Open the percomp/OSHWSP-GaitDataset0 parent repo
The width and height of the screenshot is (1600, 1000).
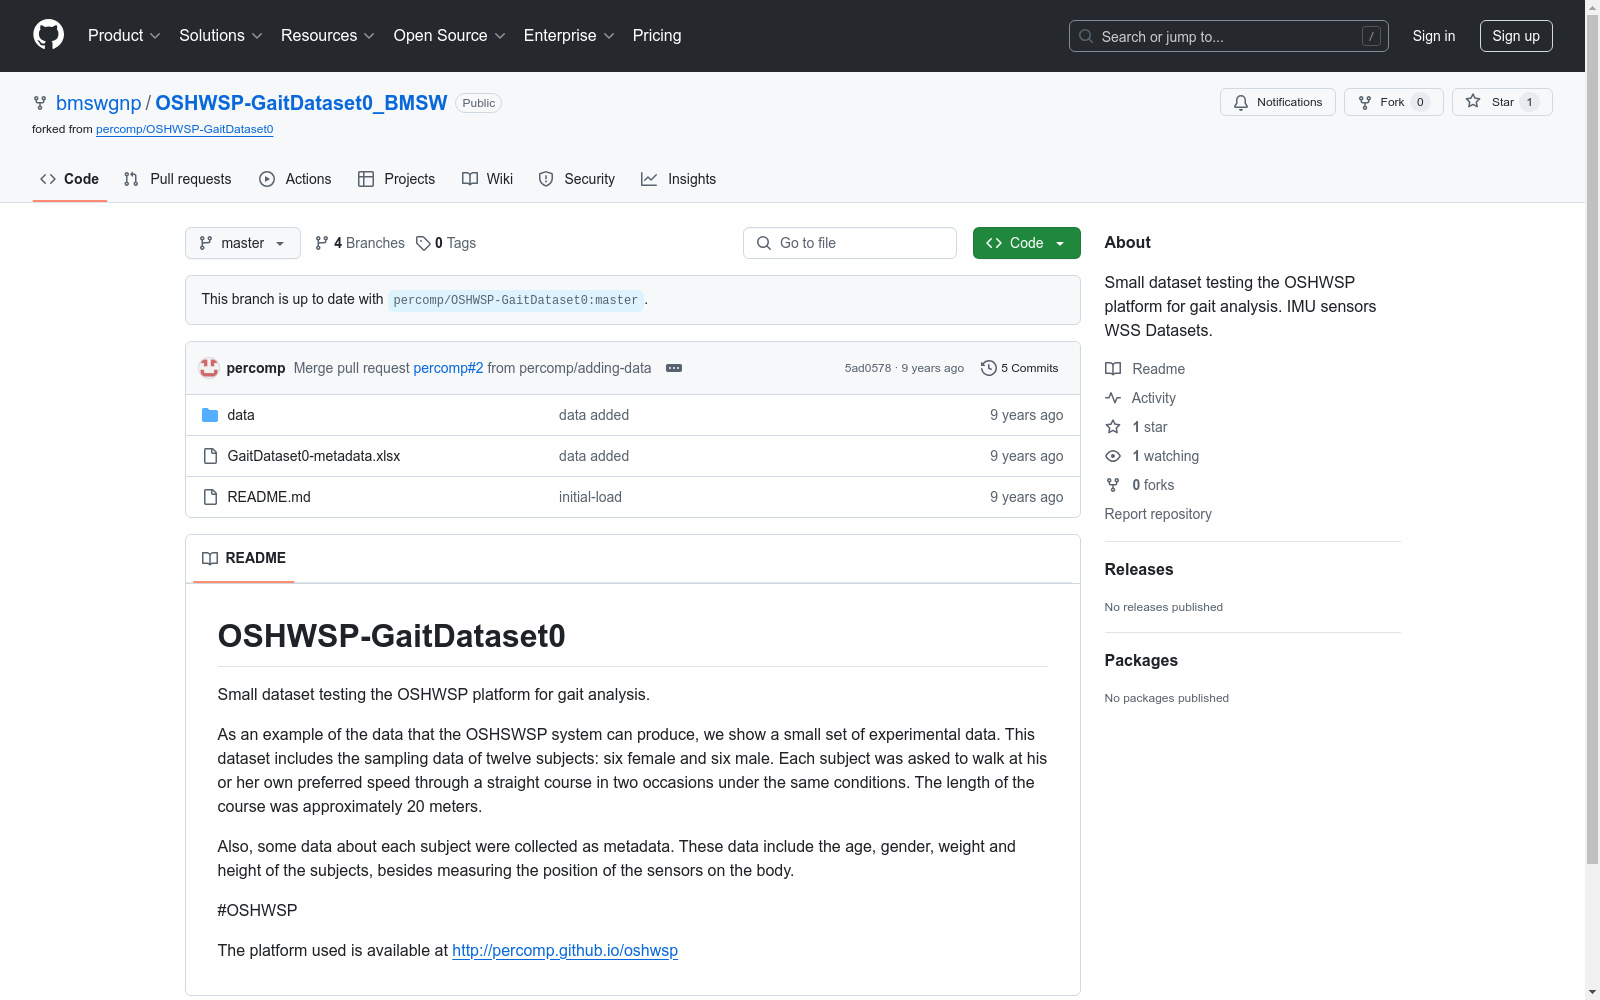[185, 129]
